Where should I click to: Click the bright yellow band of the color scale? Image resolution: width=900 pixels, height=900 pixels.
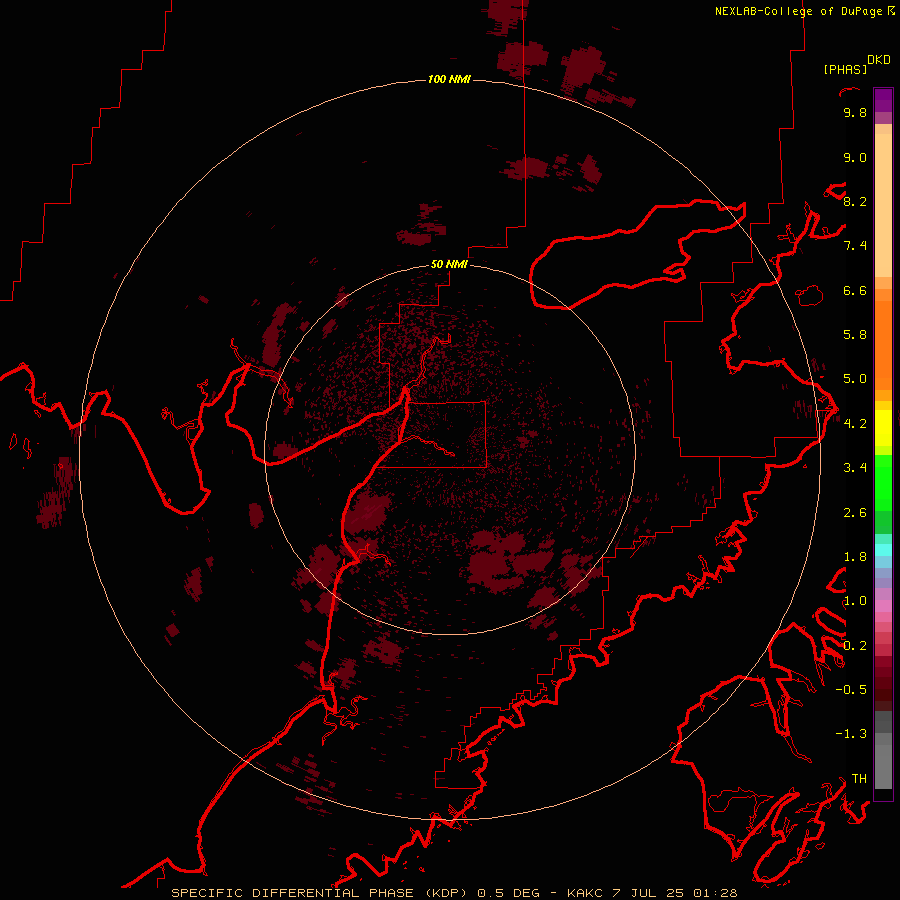(883, 428)
